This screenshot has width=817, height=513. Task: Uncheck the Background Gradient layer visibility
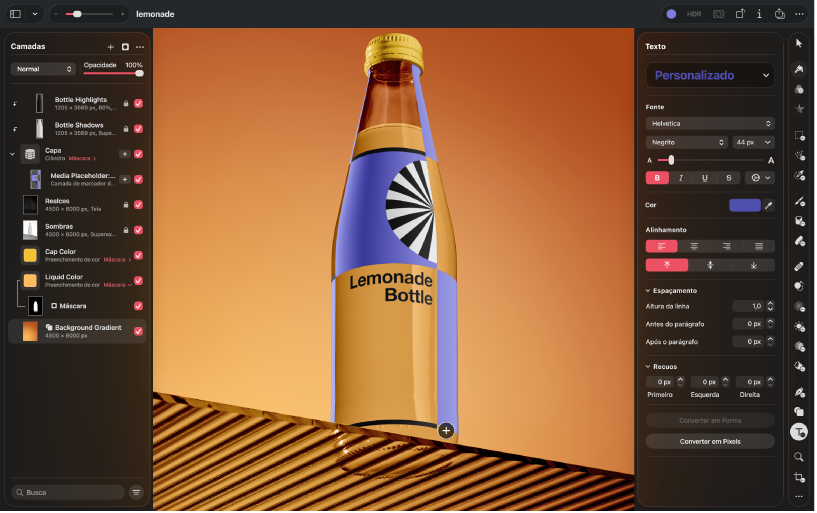pyautogui.click(x=139, y=332)
